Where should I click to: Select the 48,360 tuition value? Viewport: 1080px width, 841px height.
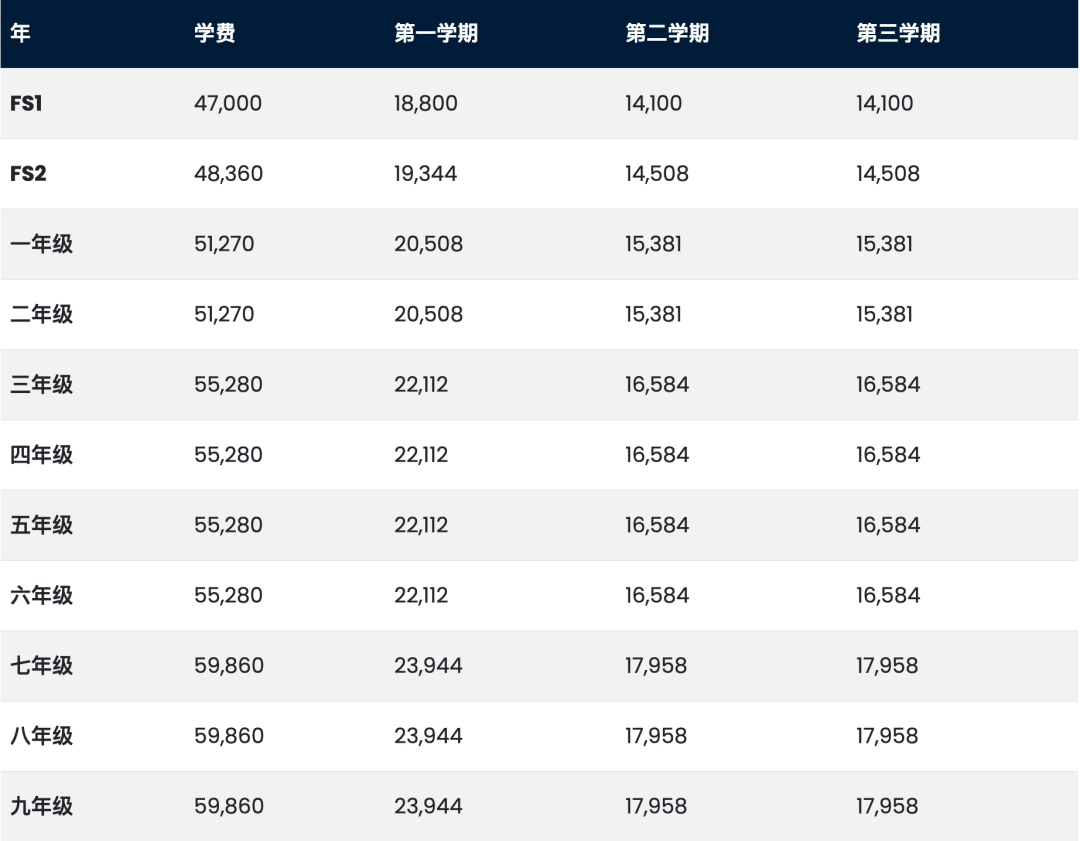228,174
